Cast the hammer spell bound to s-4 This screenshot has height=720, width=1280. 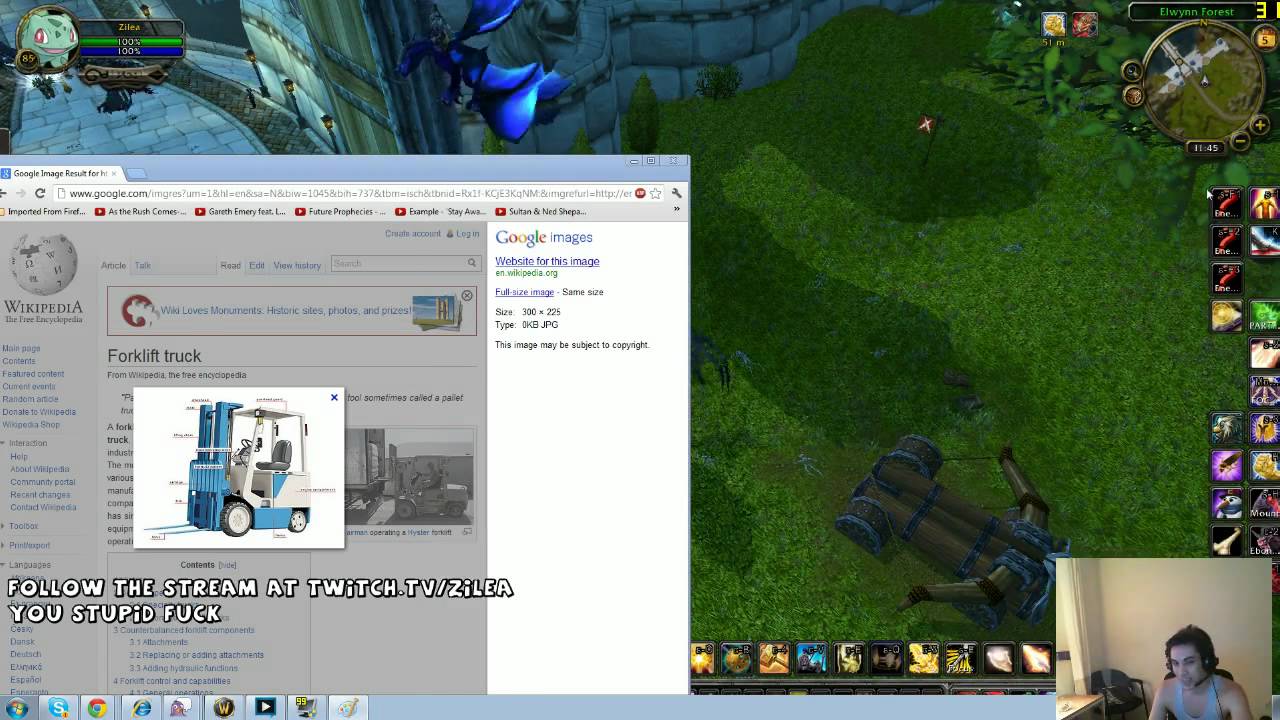774,658
